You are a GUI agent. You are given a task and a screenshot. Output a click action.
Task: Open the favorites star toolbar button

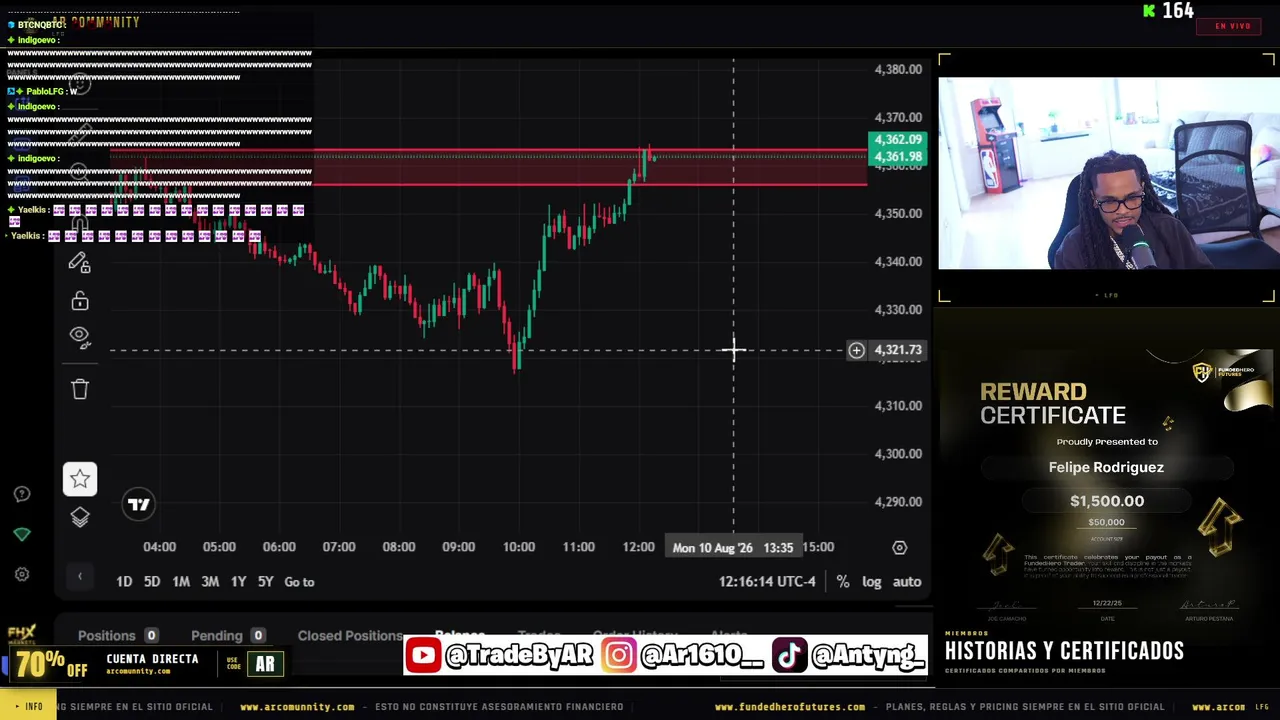pos(80,479)
